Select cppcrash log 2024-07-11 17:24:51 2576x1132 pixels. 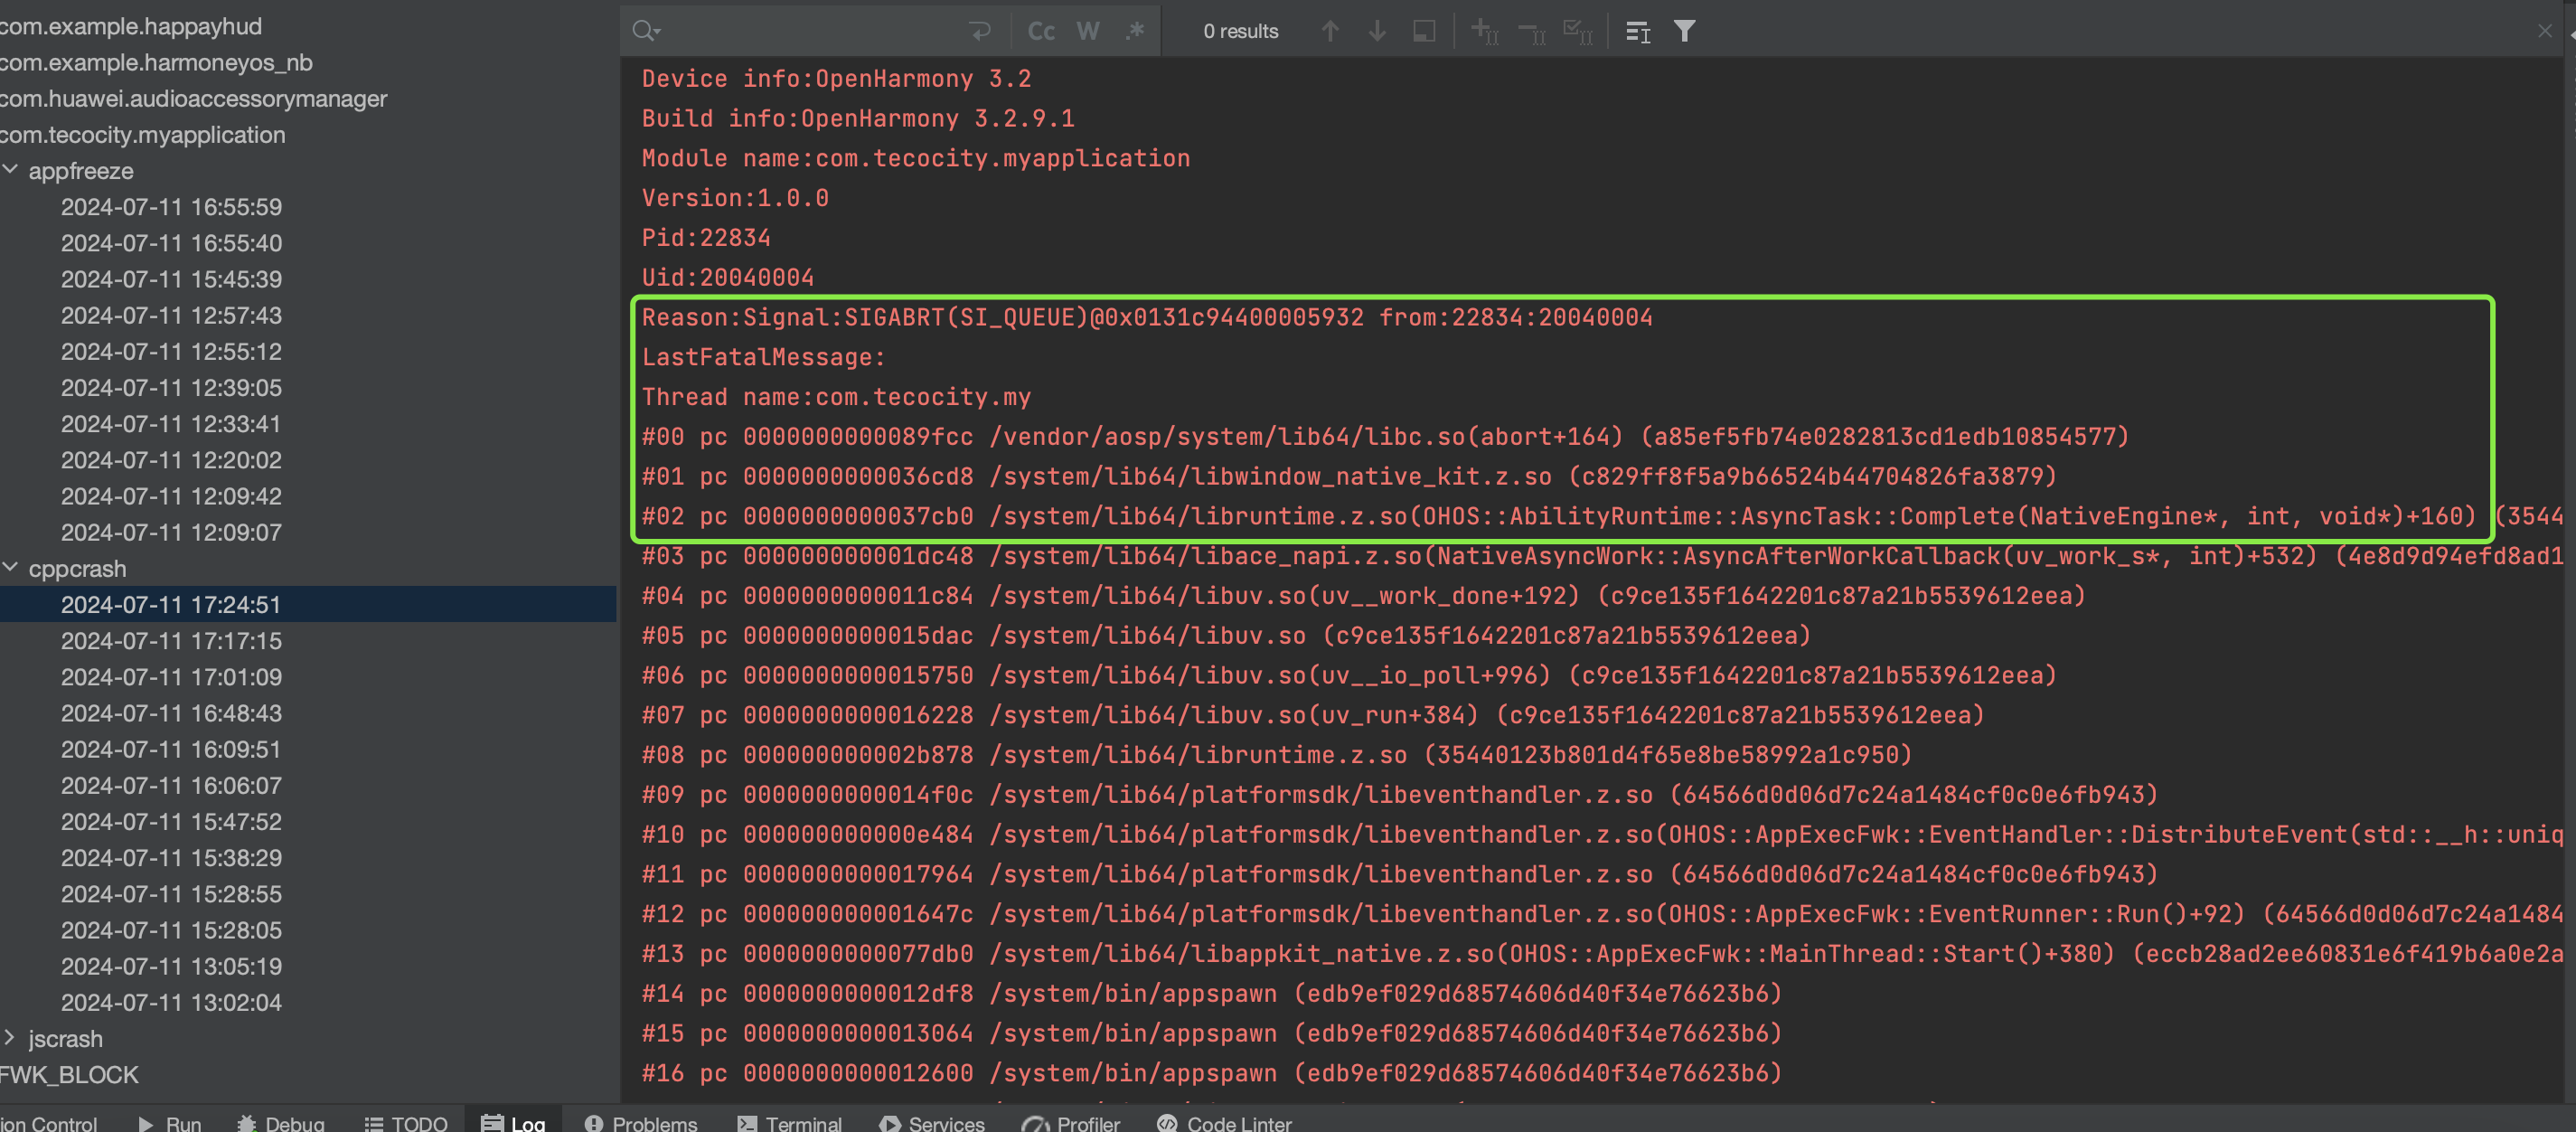(171, 604)
